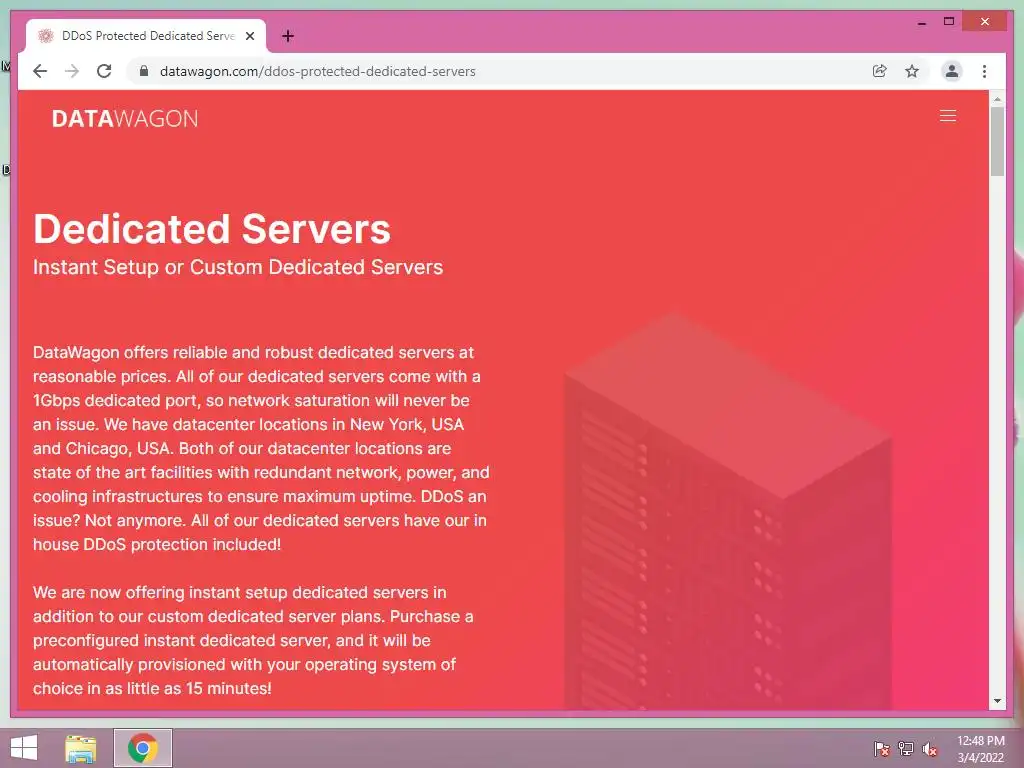Click the DATAWAGON logo

click(125, 119)
